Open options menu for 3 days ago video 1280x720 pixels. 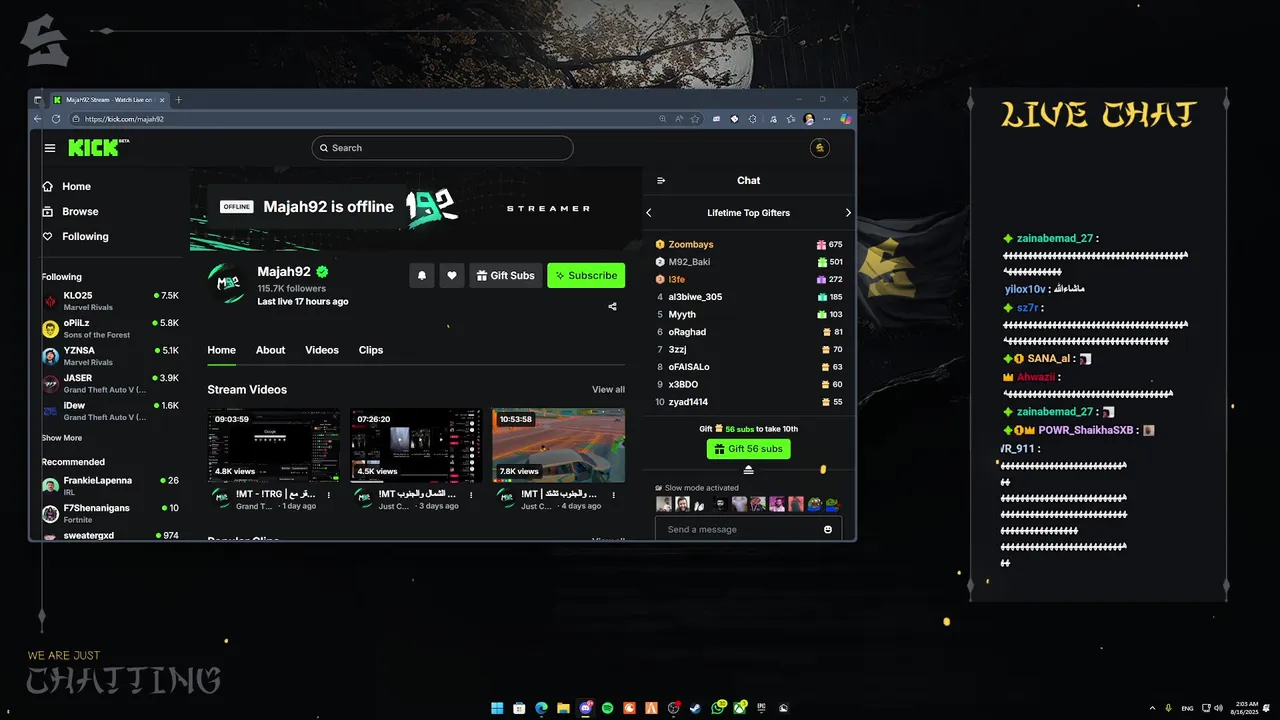pyautogui.click(x=472, y=495)
